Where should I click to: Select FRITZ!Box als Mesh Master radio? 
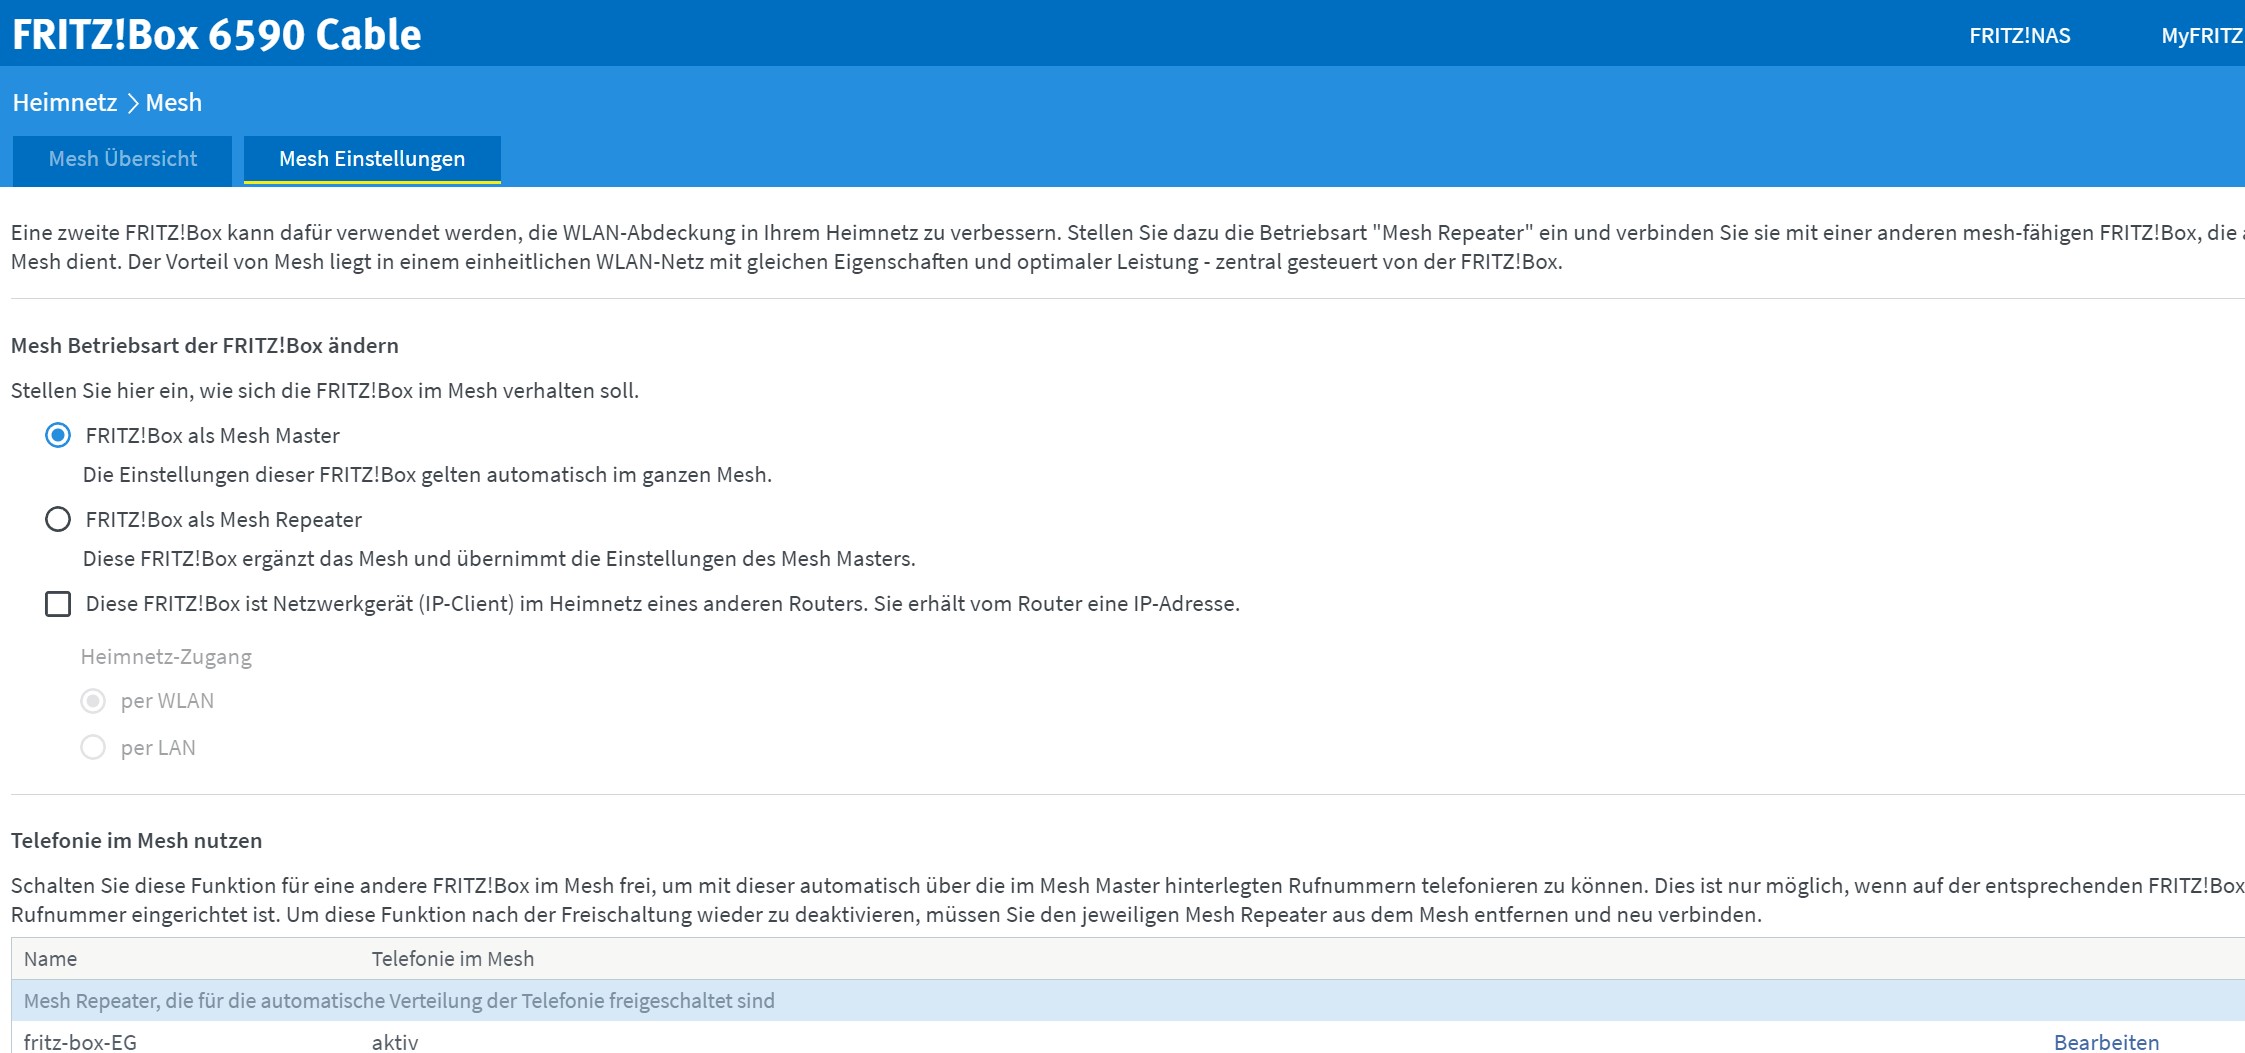[58, 435]
